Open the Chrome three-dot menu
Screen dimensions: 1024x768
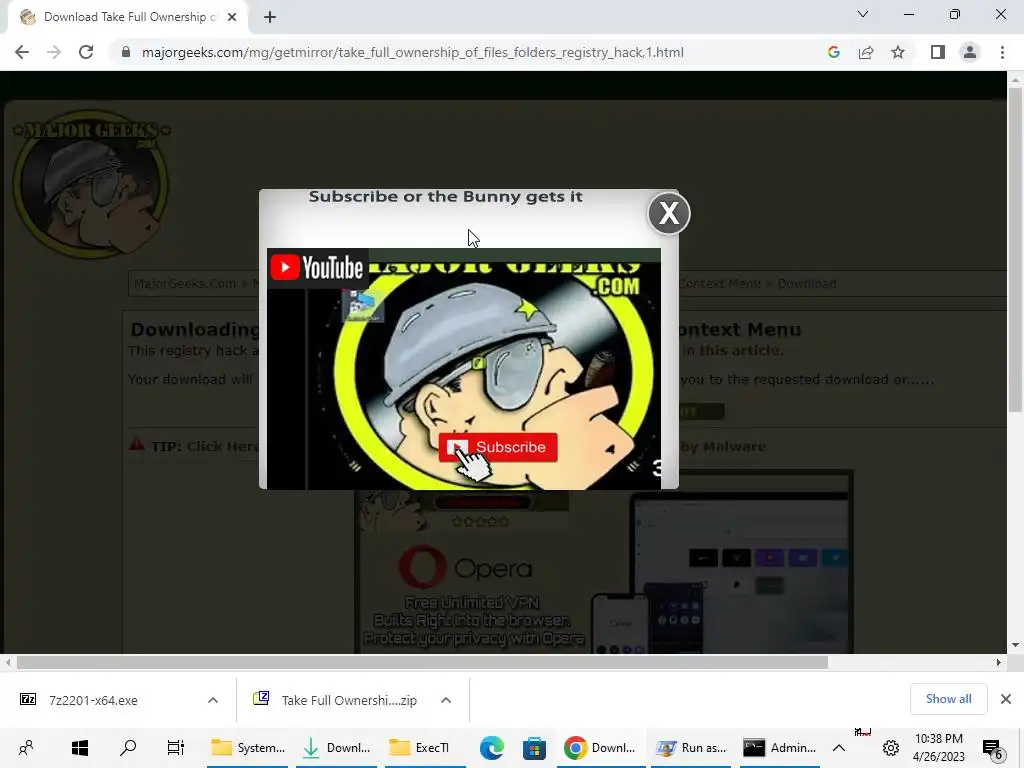click(x=1002, y=52)
